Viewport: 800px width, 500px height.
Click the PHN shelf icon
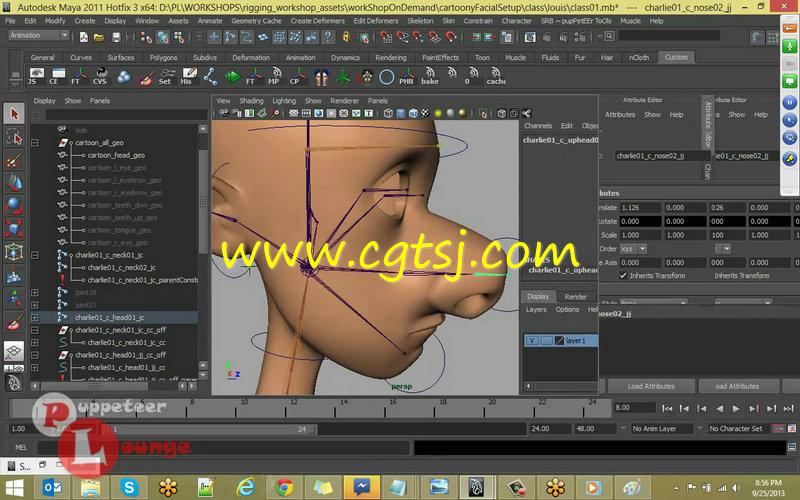pyautogui.click(x=407, y=76)
